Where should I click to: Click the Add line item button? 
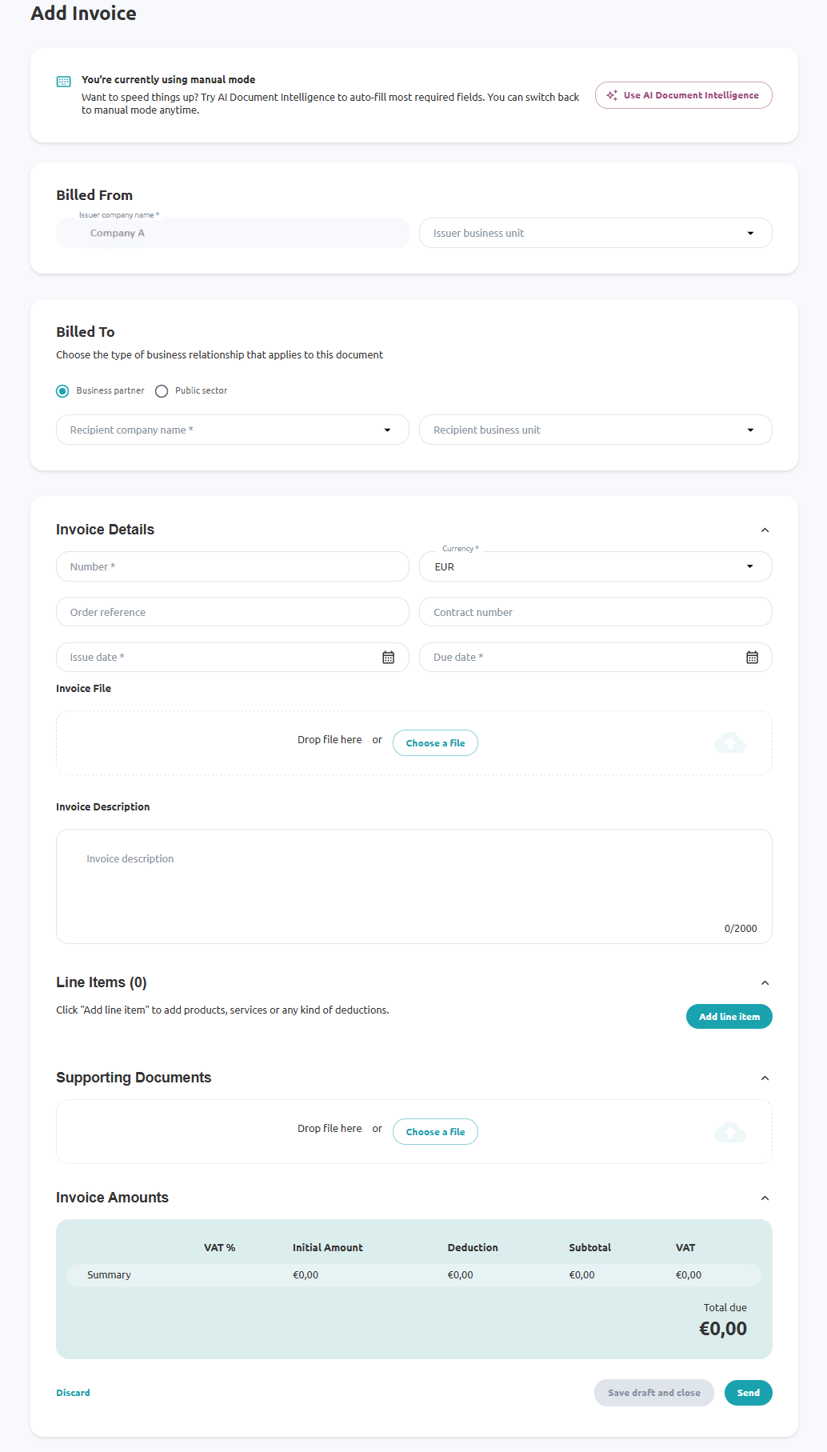[x=729, y=1016]
